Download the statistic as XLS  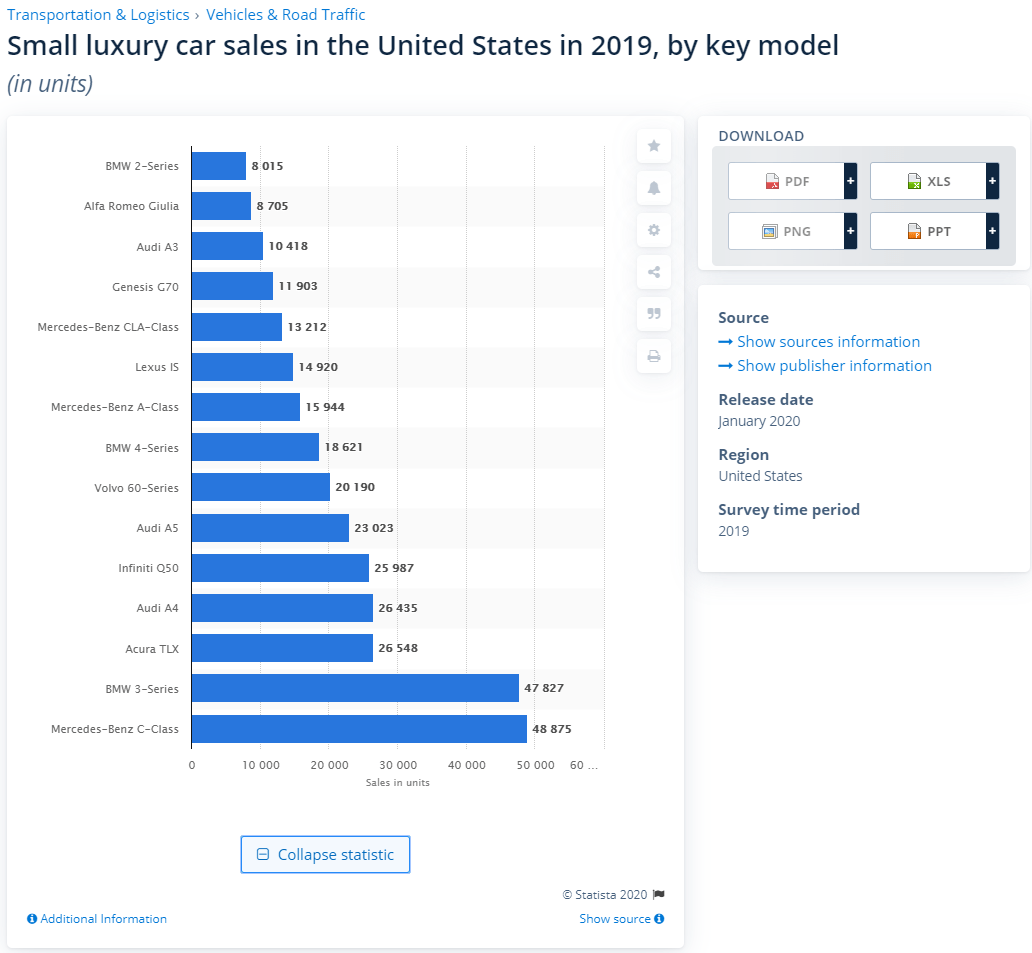928,181
